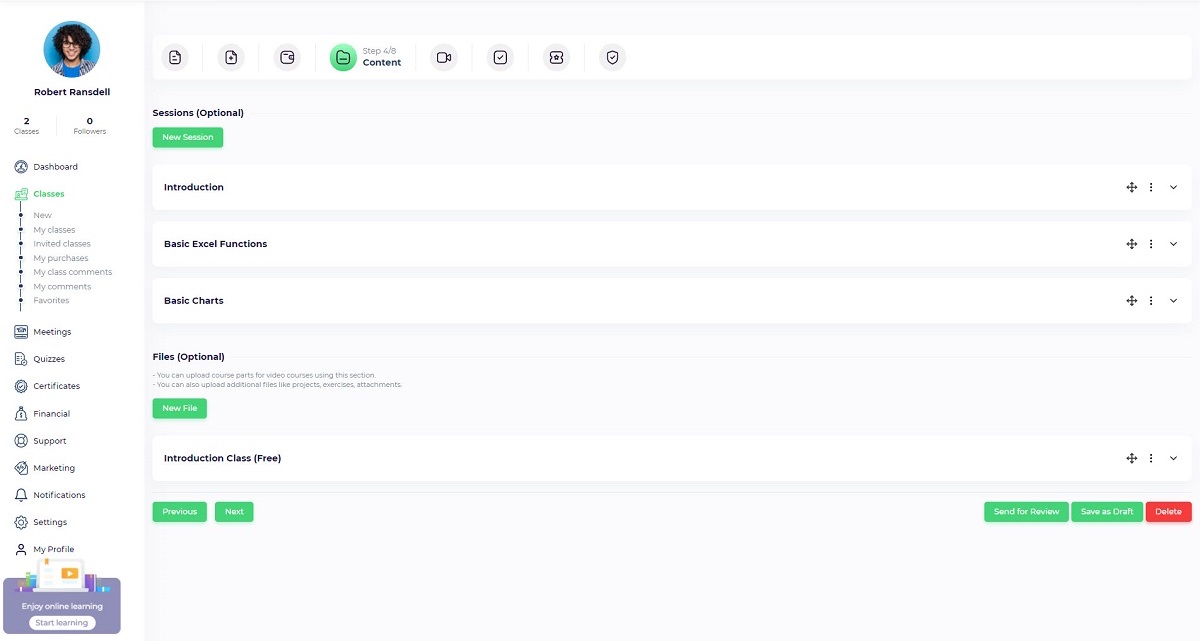Expand the Introduction session panel

point(1174,188)
